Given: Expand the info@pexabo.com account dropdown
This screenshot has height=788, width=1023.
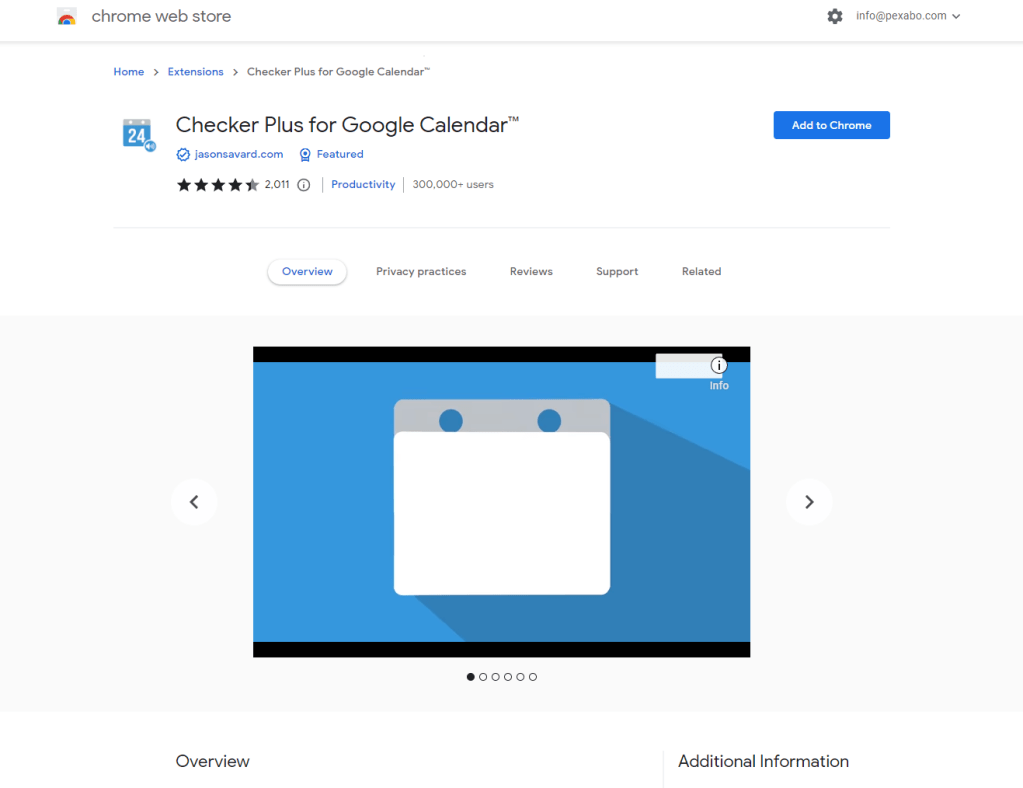Looking at the screenshot, I should [908, 16].
